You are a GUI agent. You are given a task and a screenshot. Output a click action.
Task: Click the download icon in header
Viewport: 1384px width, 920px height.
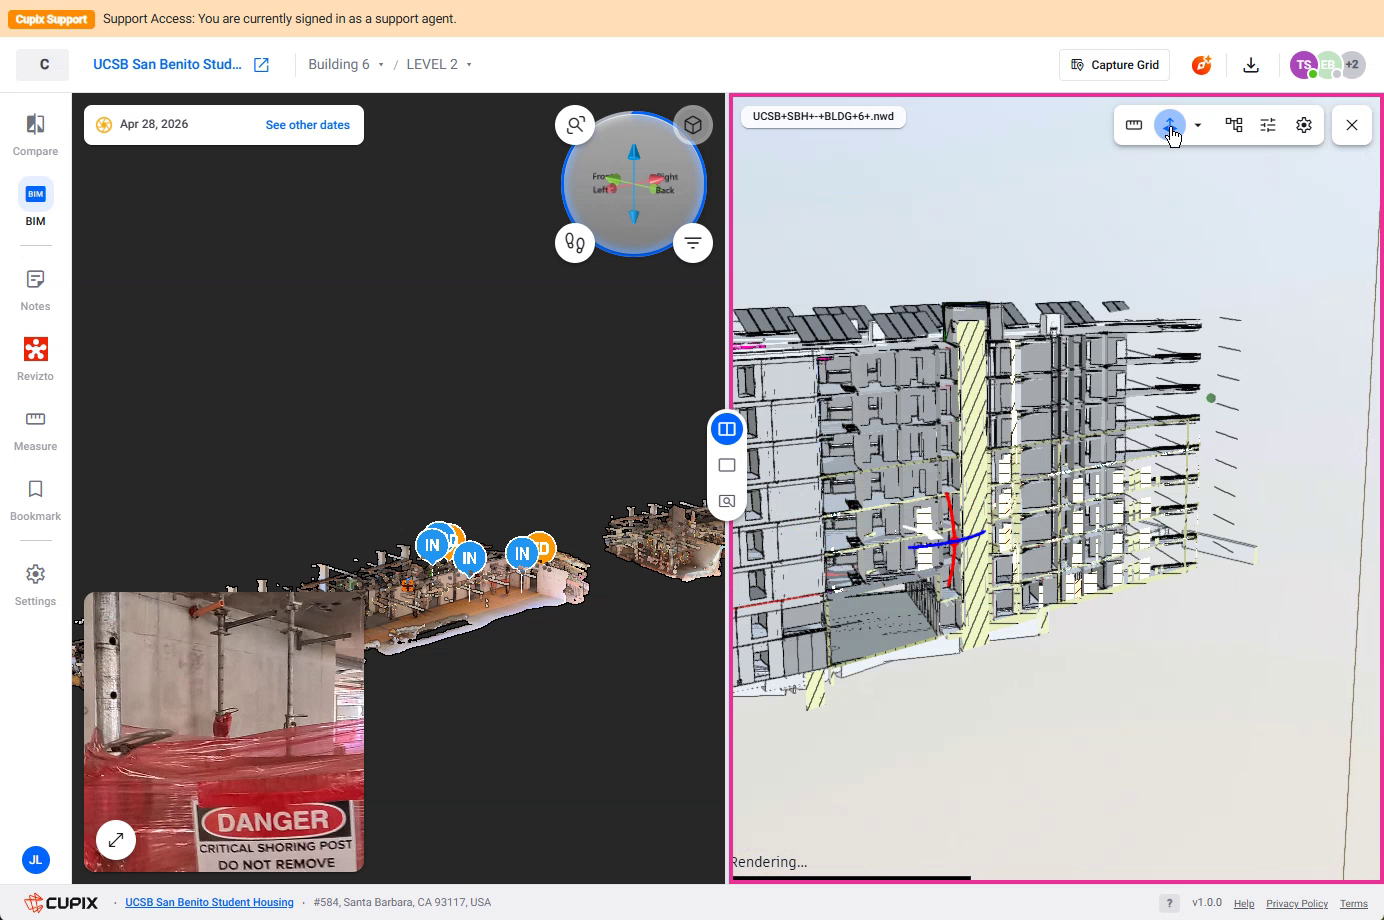(1250, 65)
